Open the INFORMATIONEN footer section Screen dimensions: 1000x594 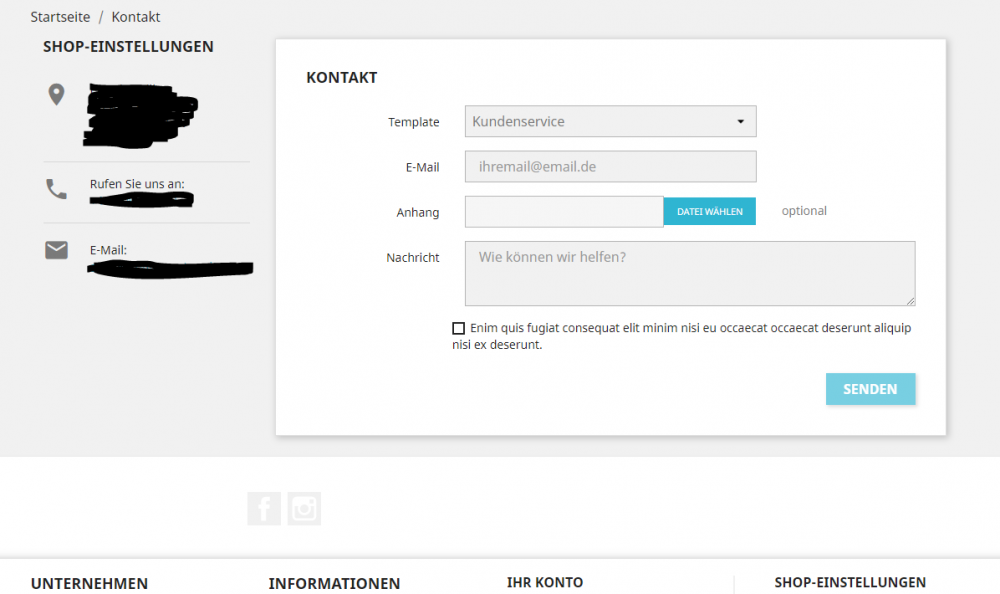click(334, 583)
